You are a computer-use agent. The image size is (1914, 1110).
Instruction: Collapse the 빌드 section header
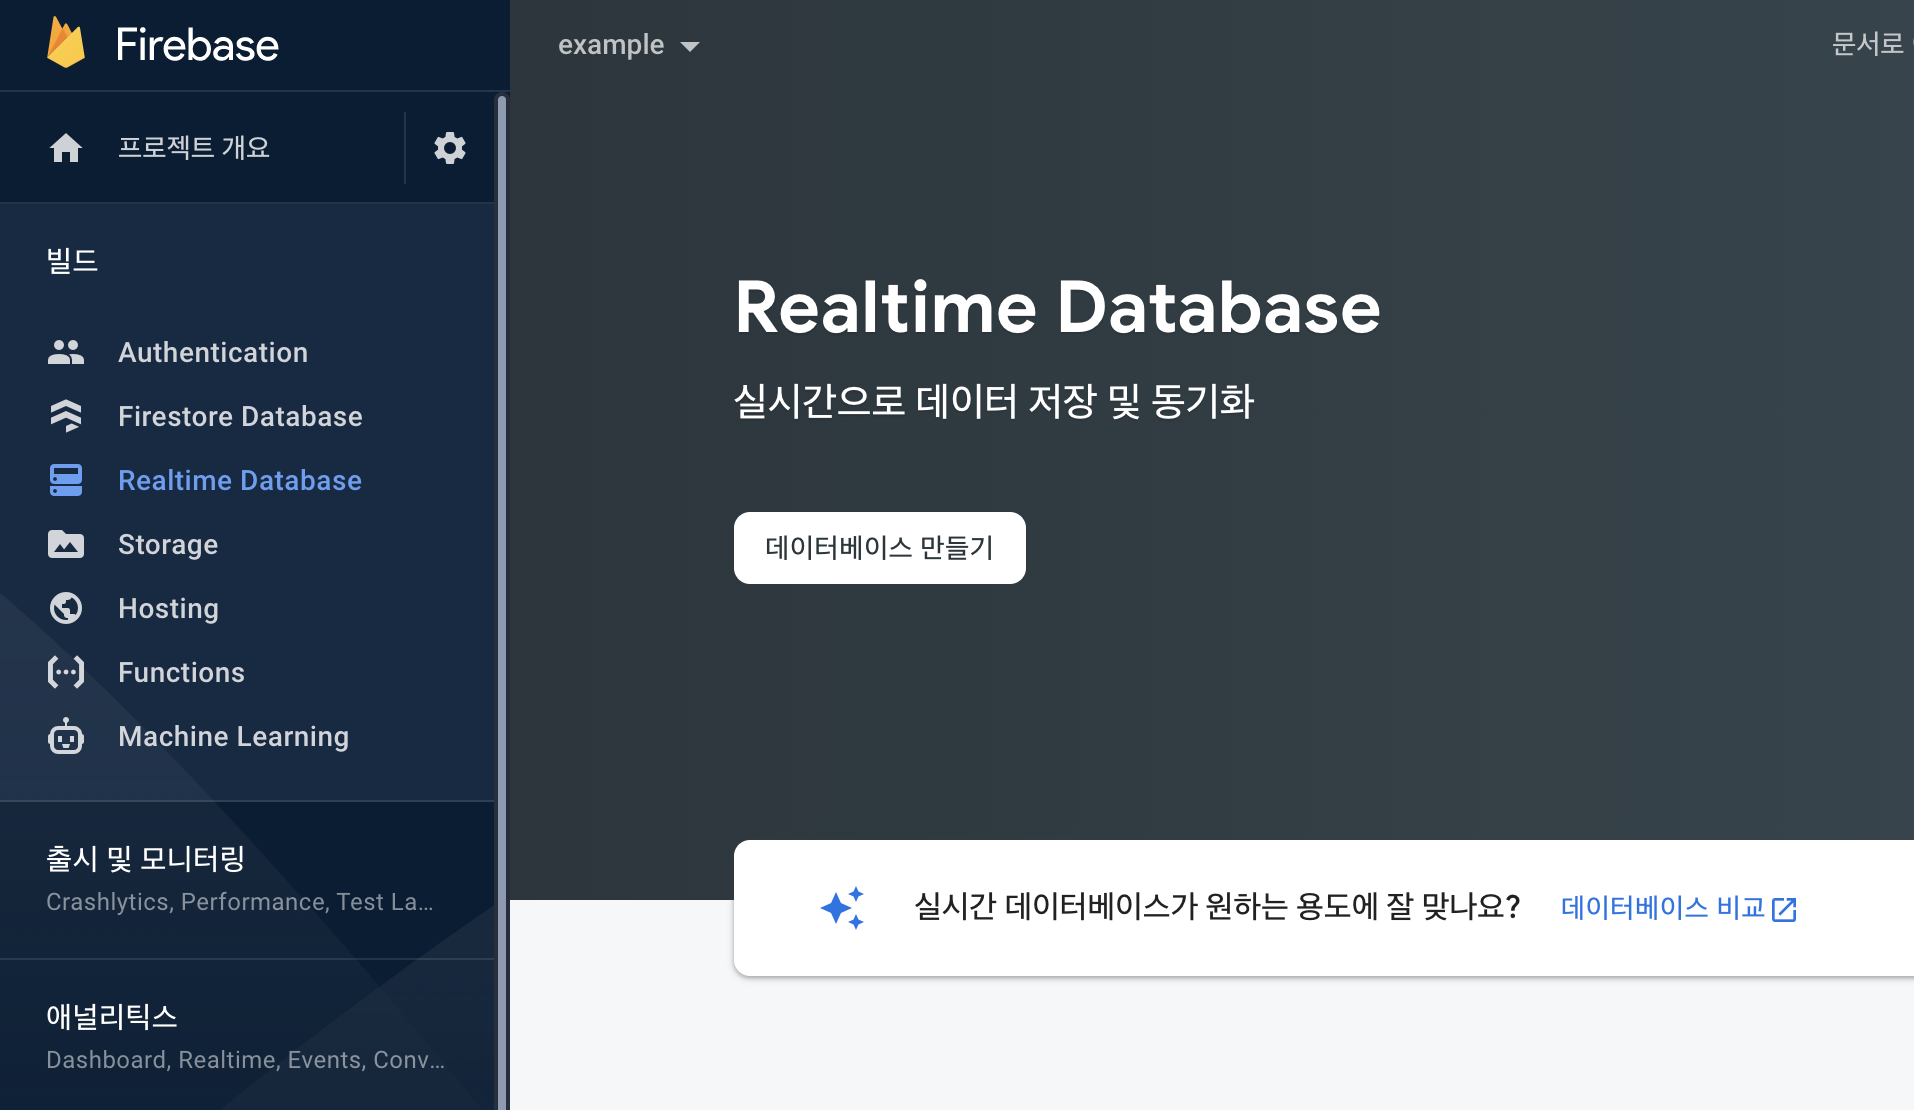click(72, 261)
